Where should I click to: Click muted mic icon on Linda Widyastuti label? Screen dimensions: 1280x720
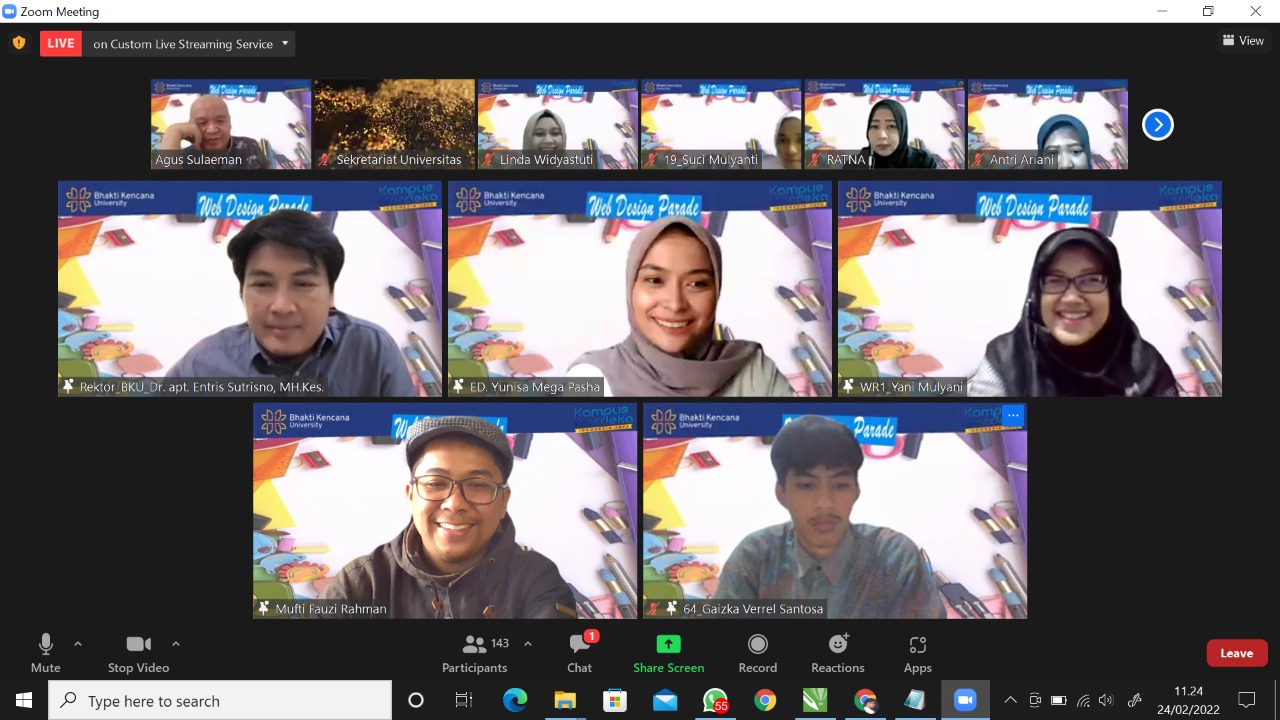pyautogui.click(x=489, y=159)
